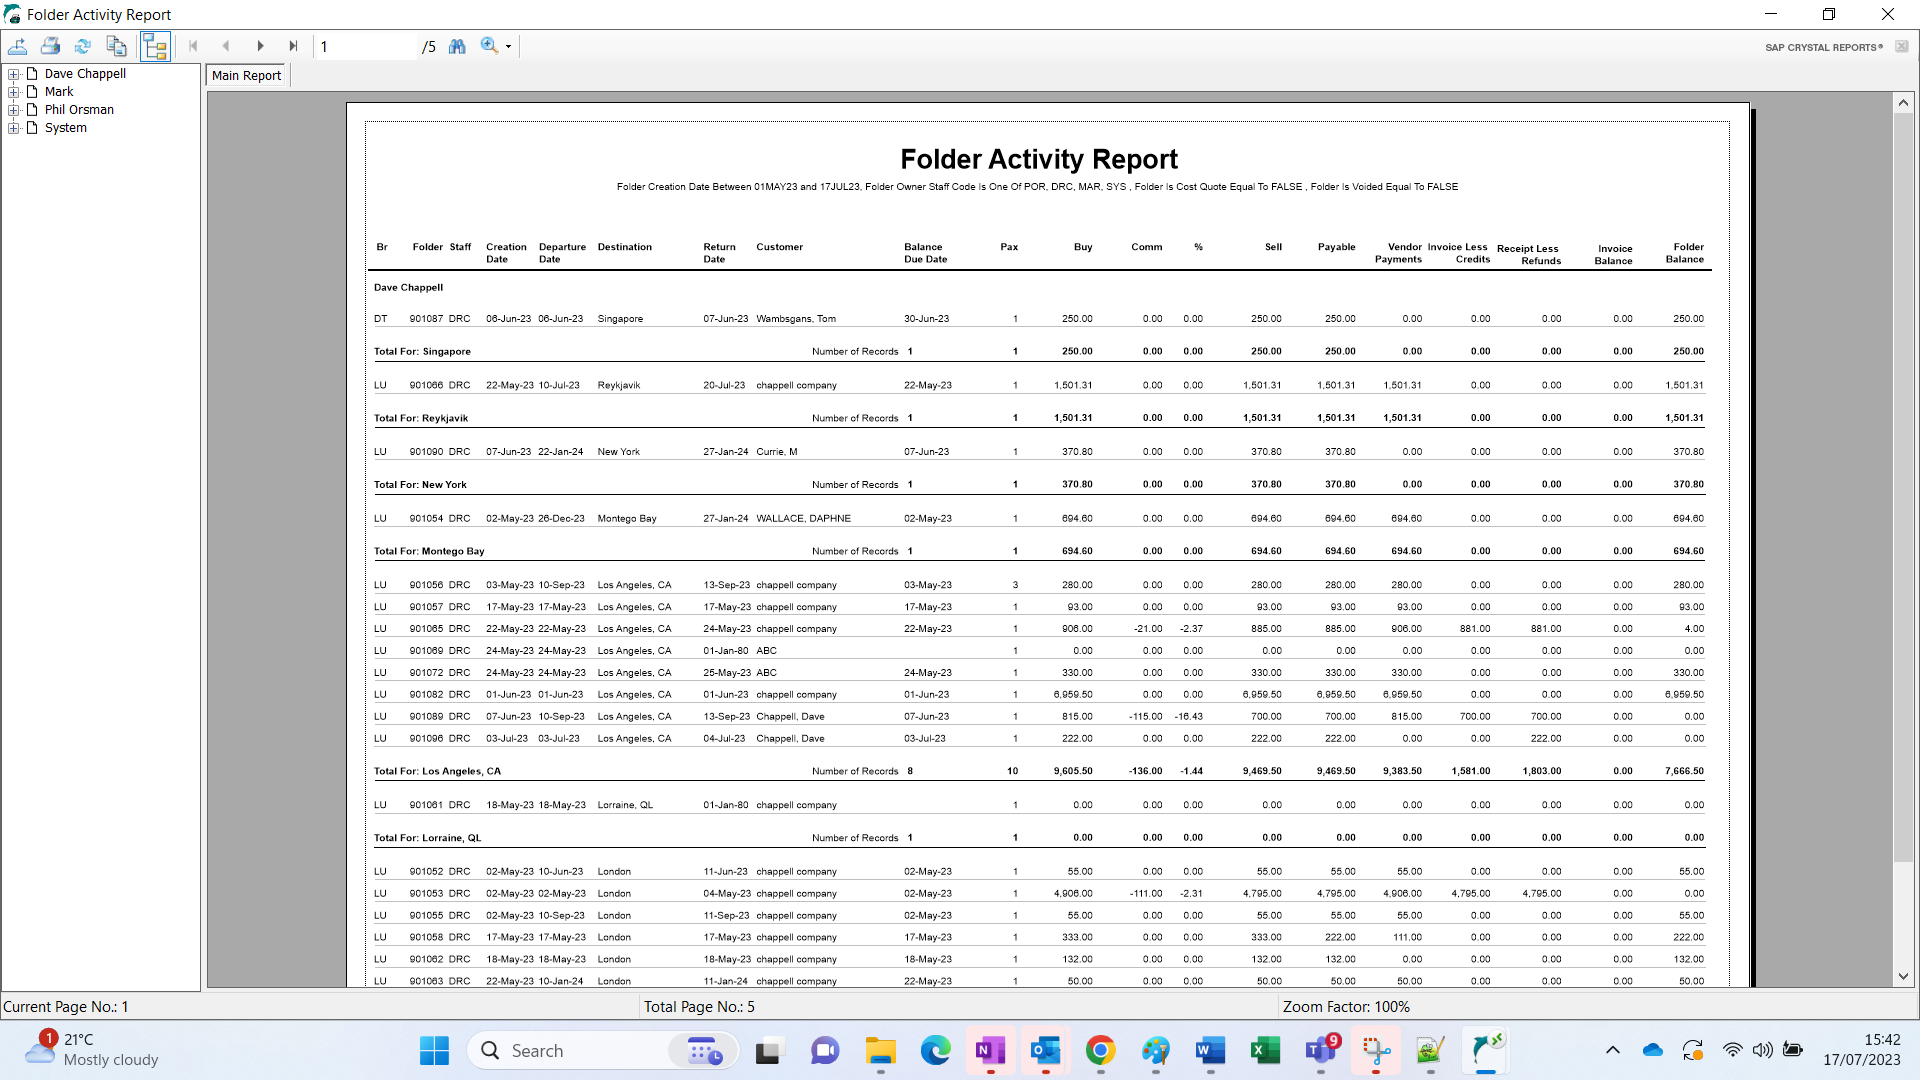Viewport: 1920px width, 1080px height.
Task: Click folder number 901089 row
Action: point(426,717)
